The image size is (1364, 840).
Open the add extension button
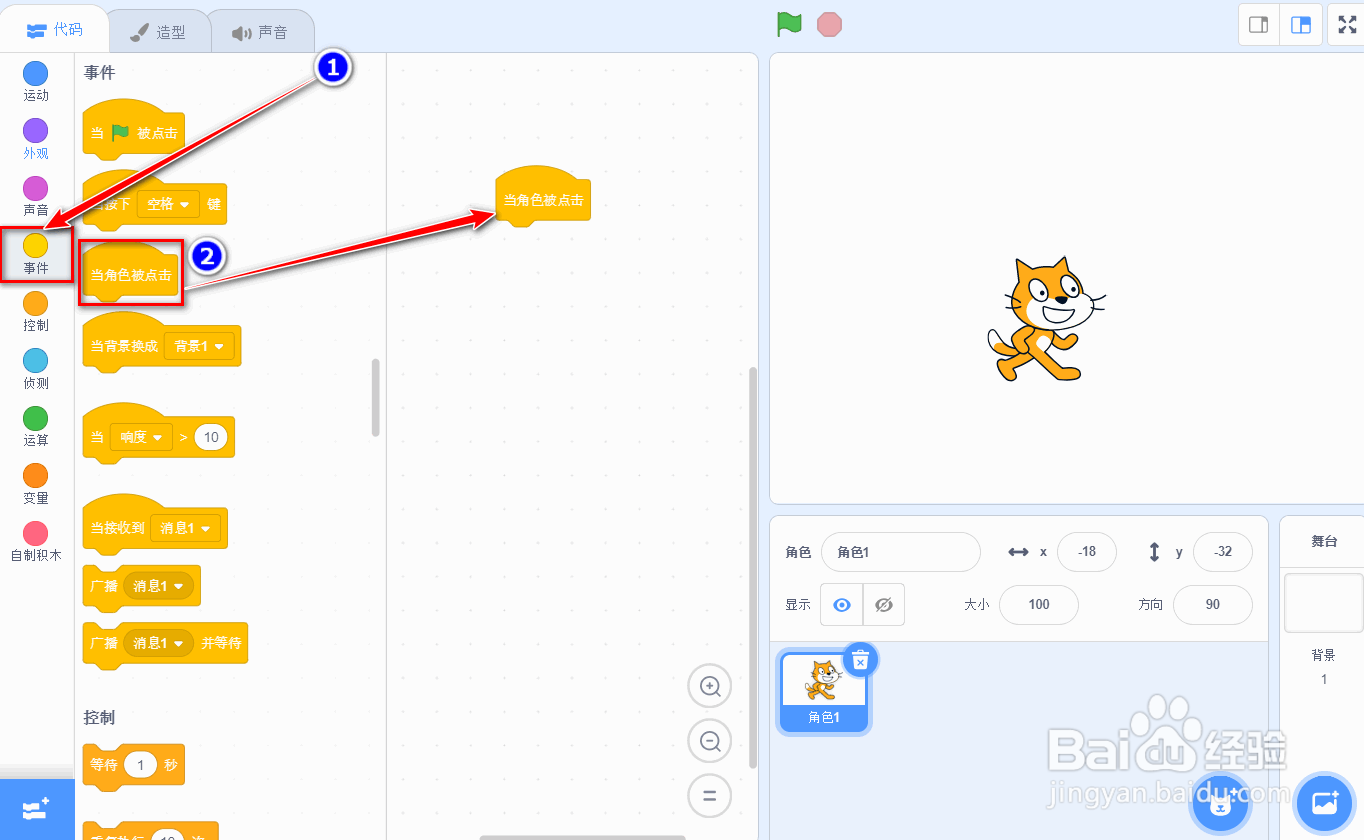(37, 809)
